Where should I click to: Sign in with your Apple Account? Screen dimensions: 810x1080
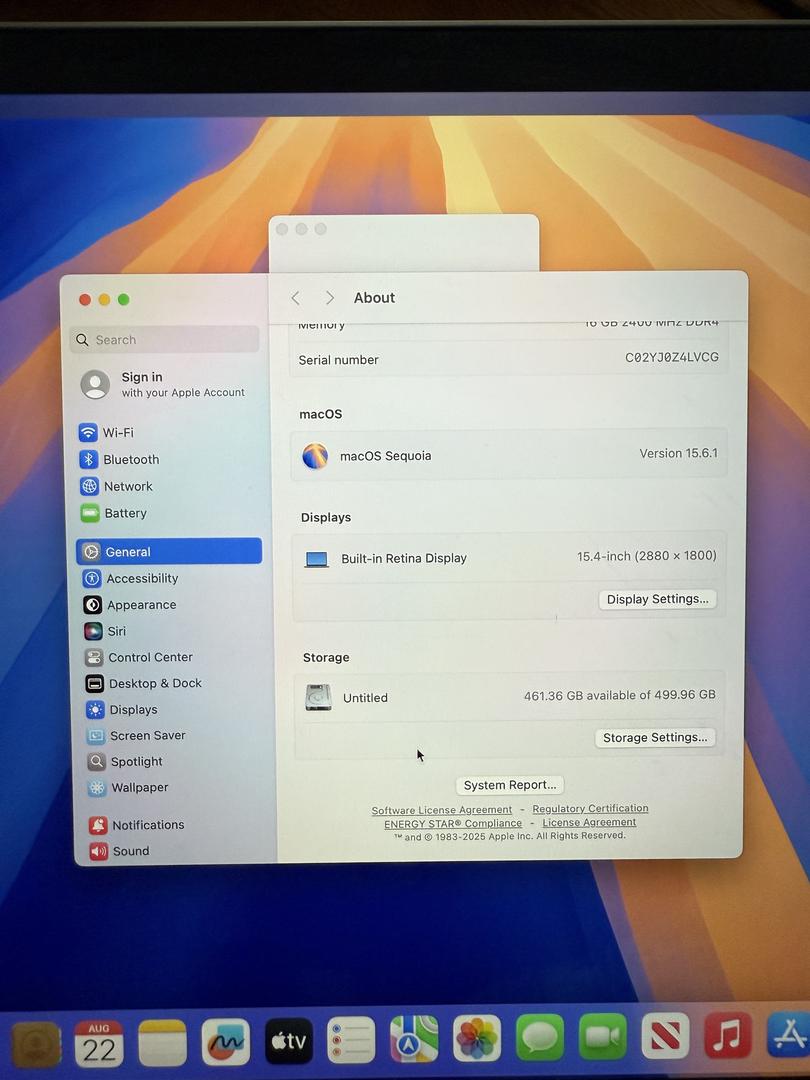(x=163, y=384)
